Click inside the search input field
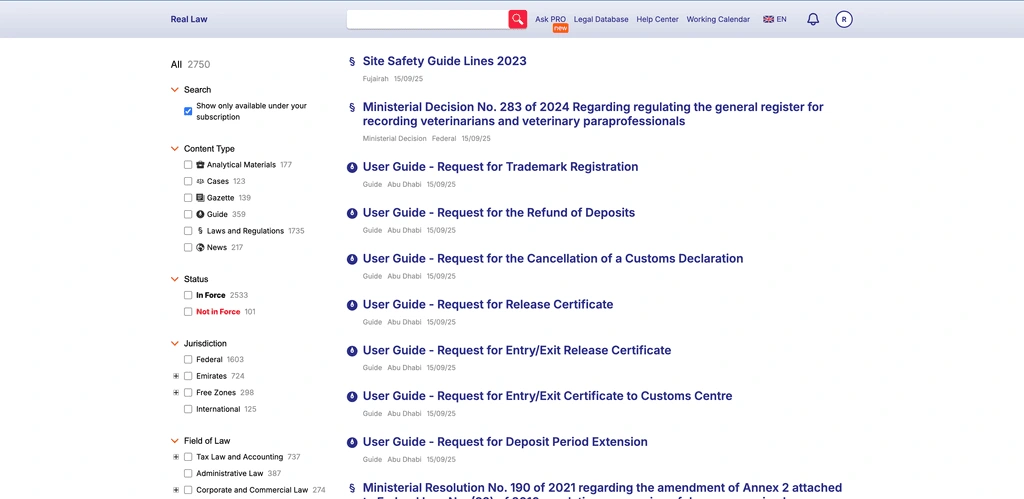Screen dimensions: 1024x499 click(x=427, y=20)
